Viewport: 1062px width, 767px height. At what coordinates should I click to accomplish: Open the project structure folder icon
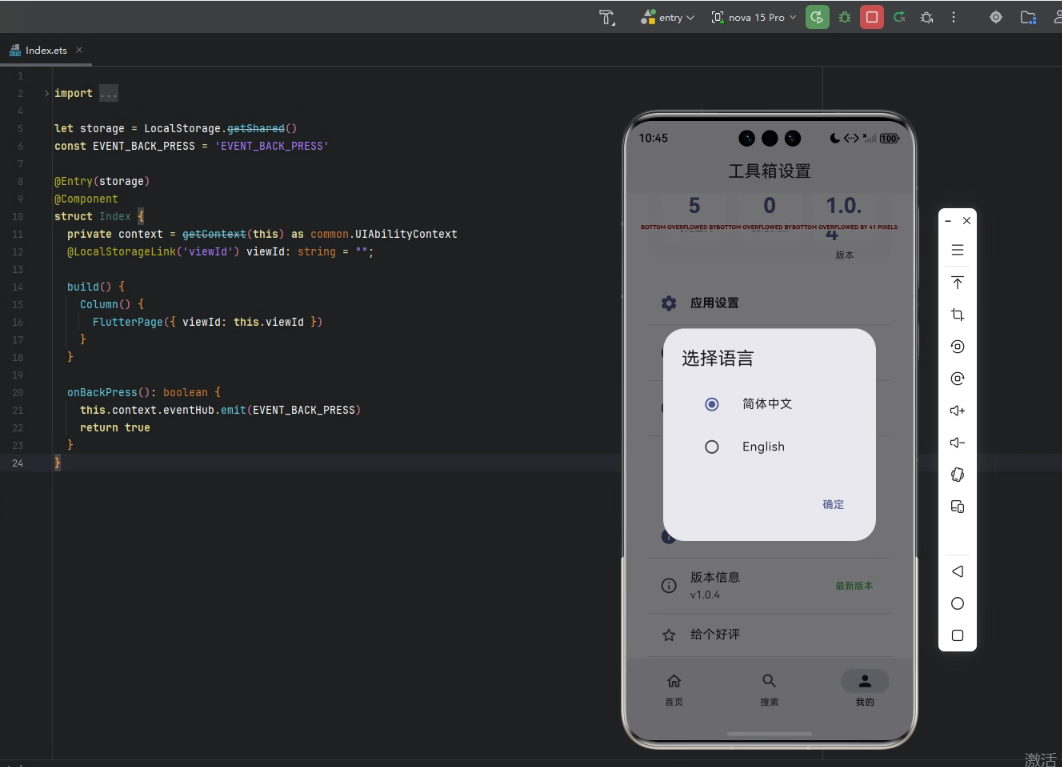[x=1028, y=18]
